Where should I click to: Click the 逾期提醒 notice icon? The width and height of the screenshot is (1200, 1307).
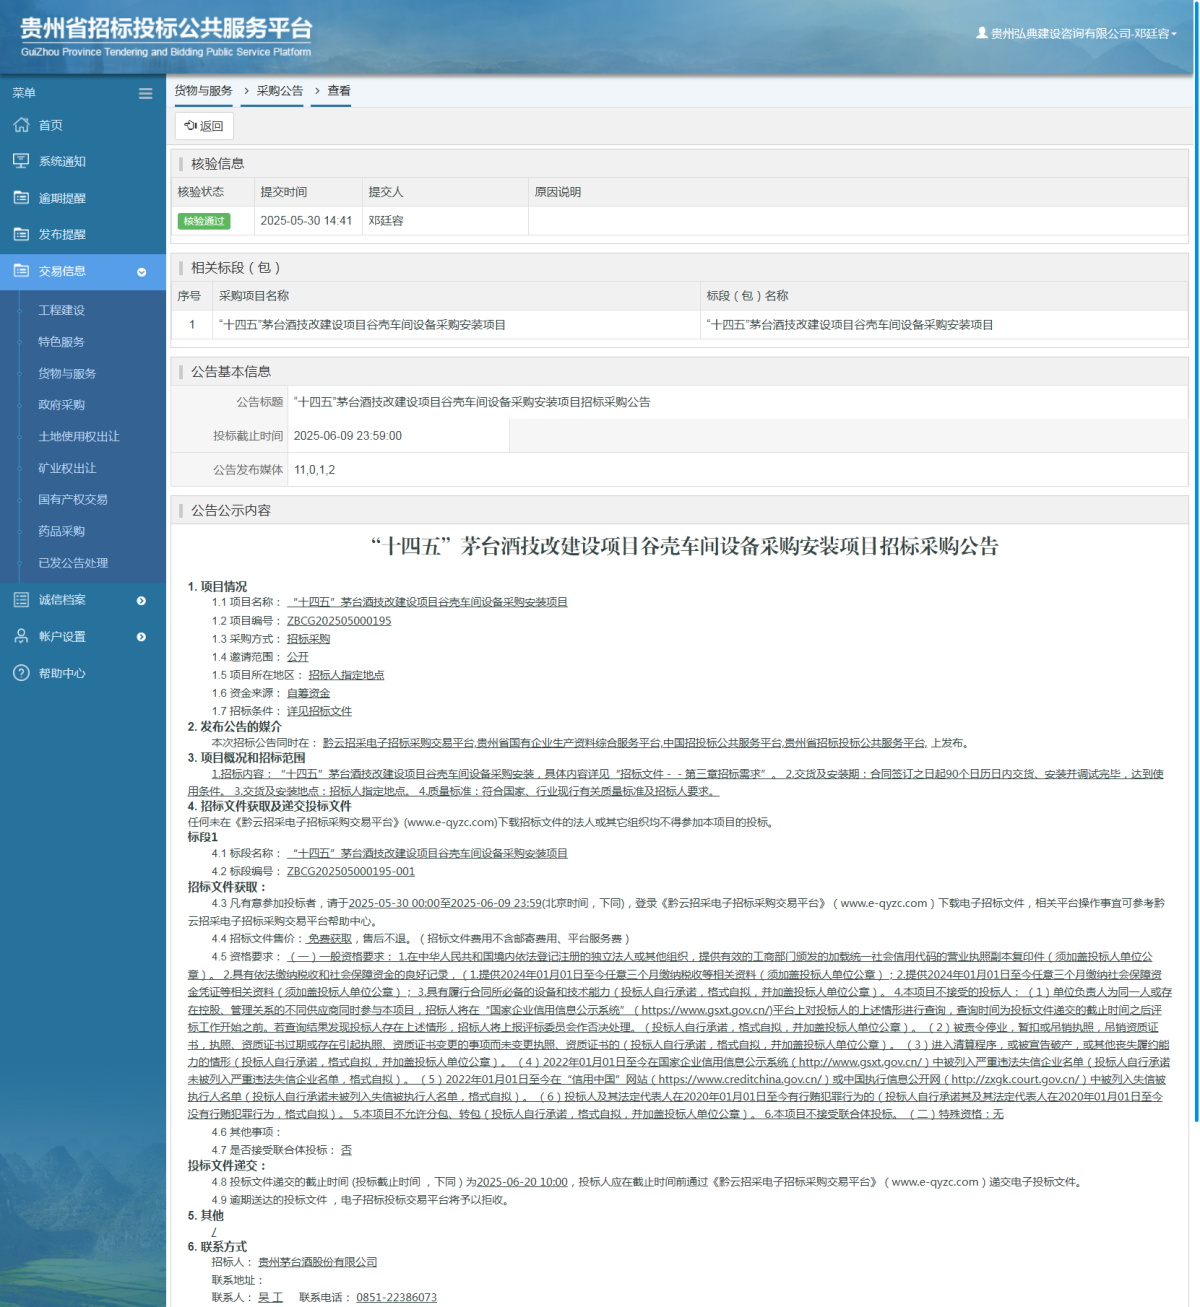(x=20, y=198)
